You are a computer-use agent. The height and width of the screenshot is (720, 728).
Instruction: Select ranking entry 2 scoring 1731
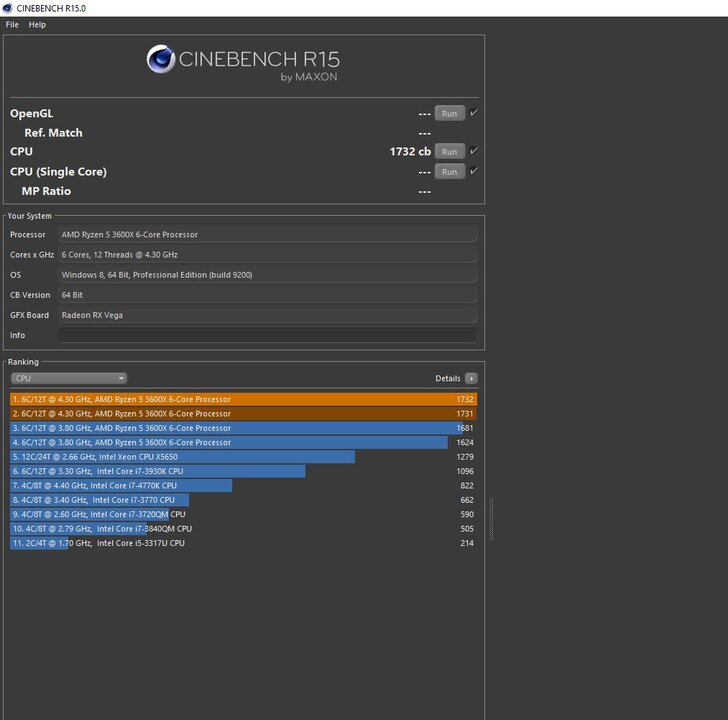[x=243, y=414]
